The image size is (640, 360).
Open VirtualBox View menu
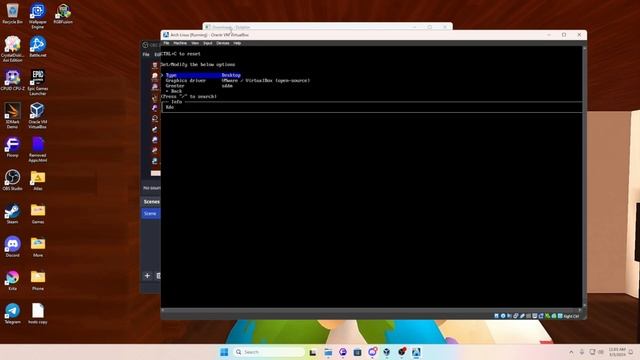tap(195, 43)
